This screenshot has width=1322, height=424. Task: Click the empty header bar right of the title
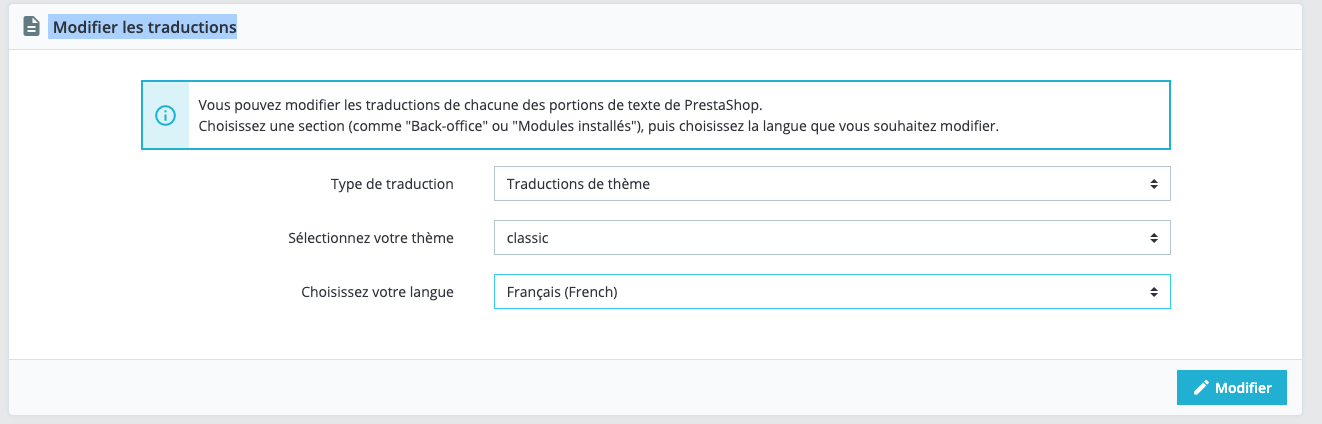770,27
